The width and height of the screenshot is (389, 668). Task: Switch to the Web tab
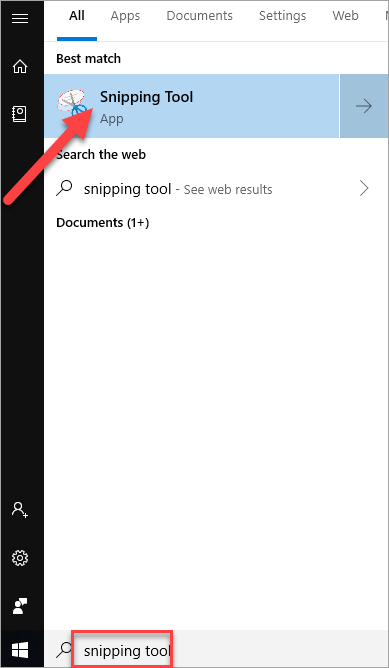345,16
